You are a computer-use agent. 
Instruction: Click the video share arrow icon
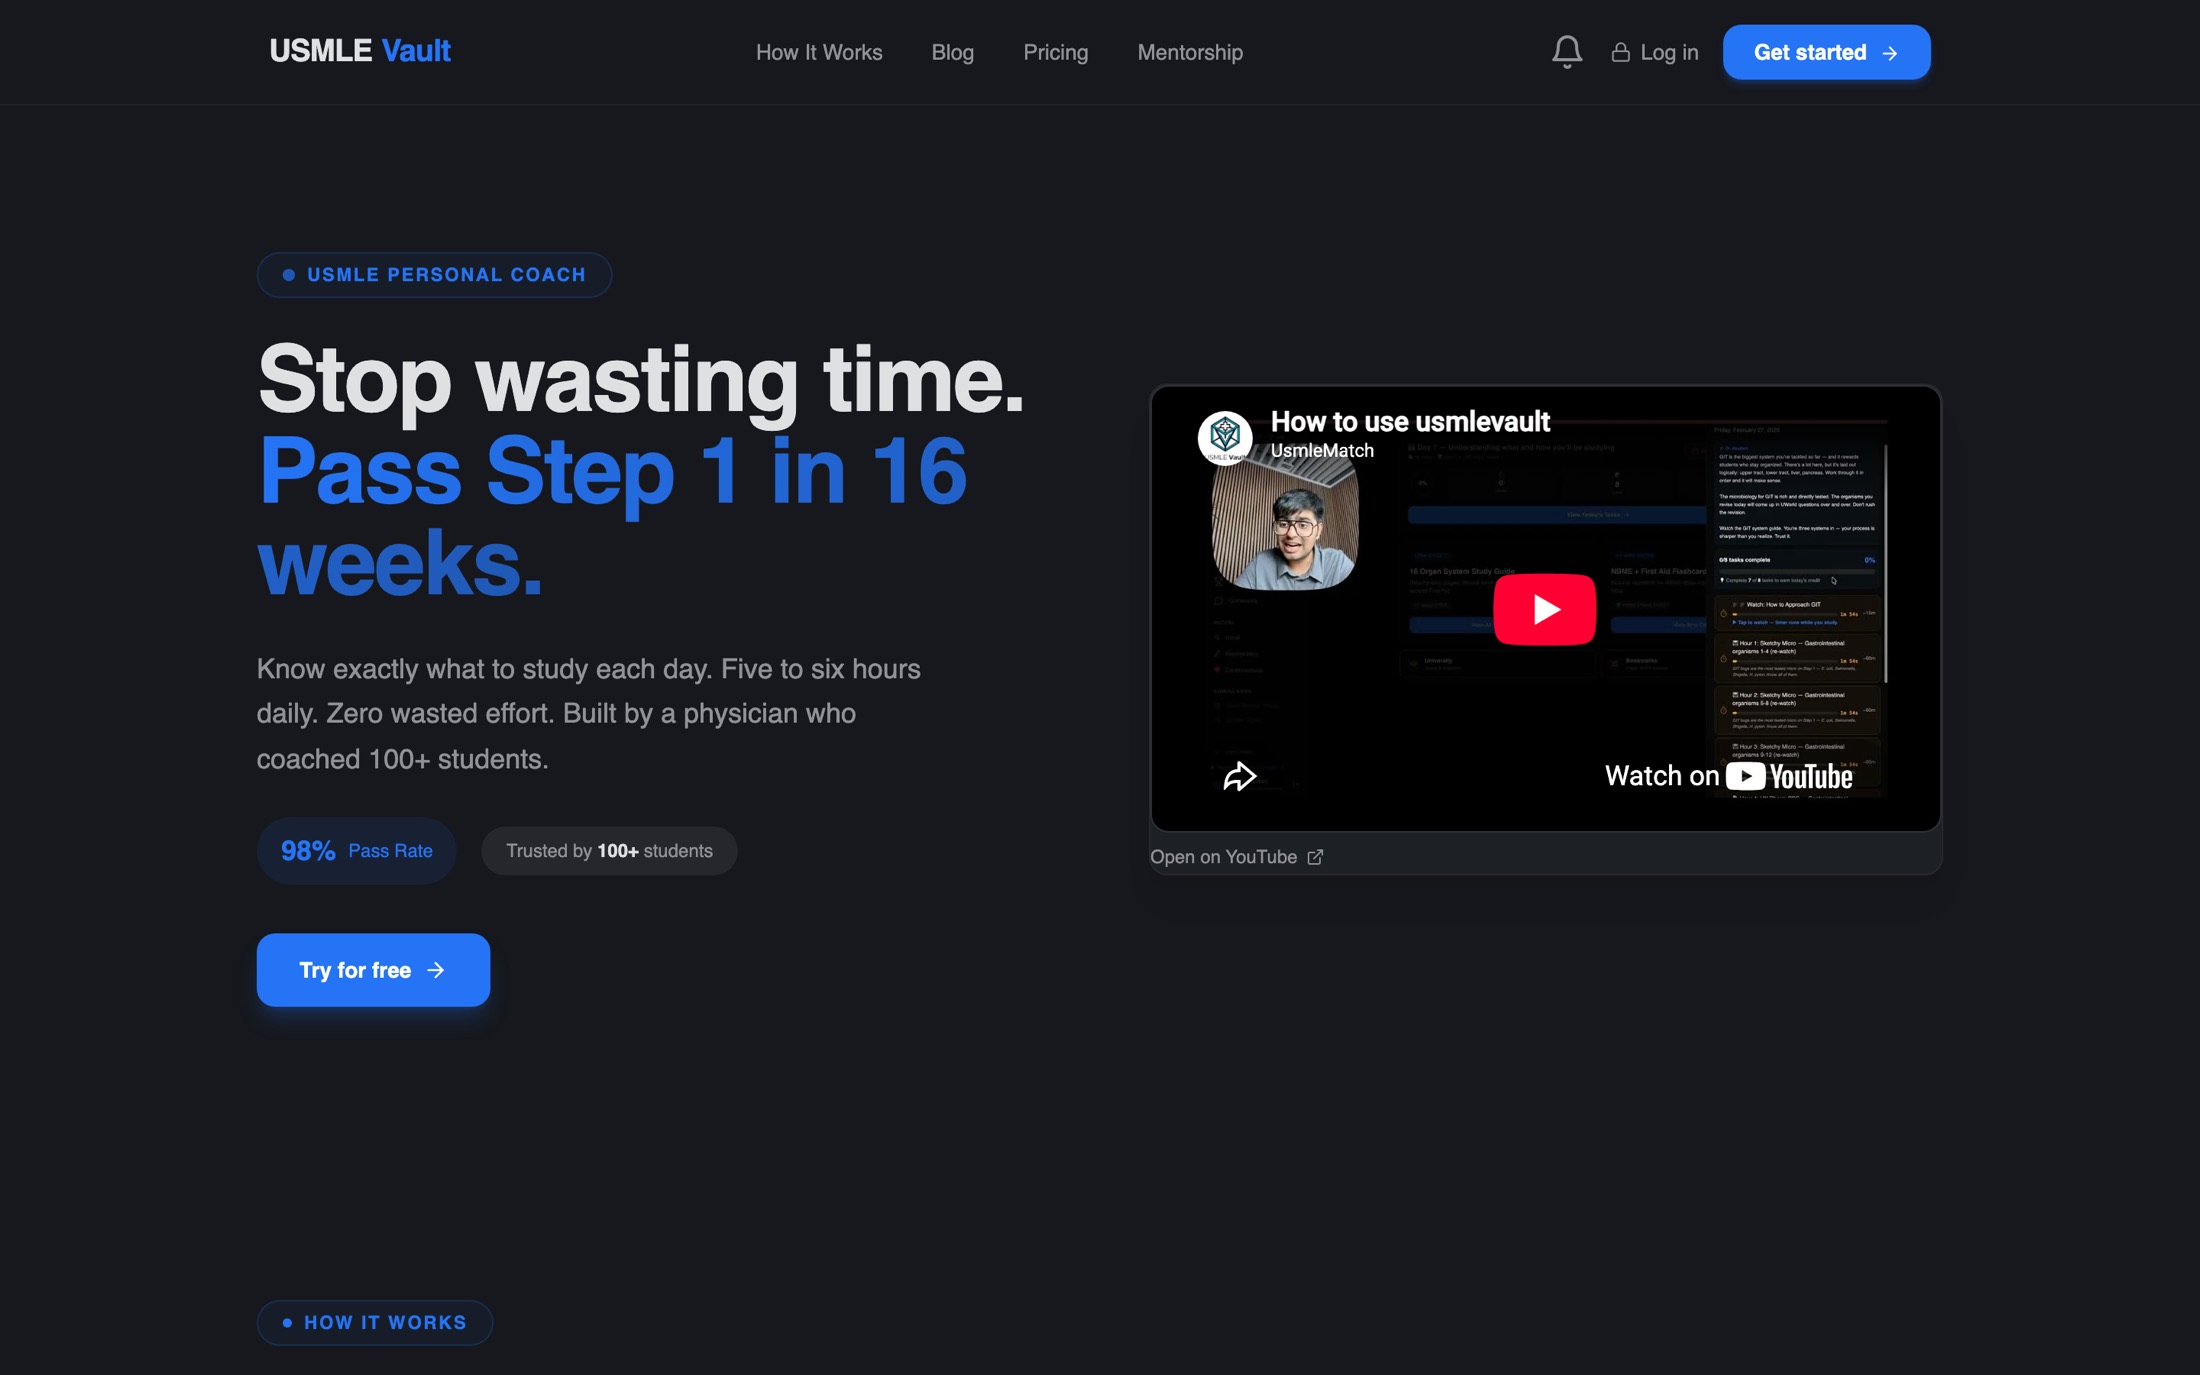1239,776
